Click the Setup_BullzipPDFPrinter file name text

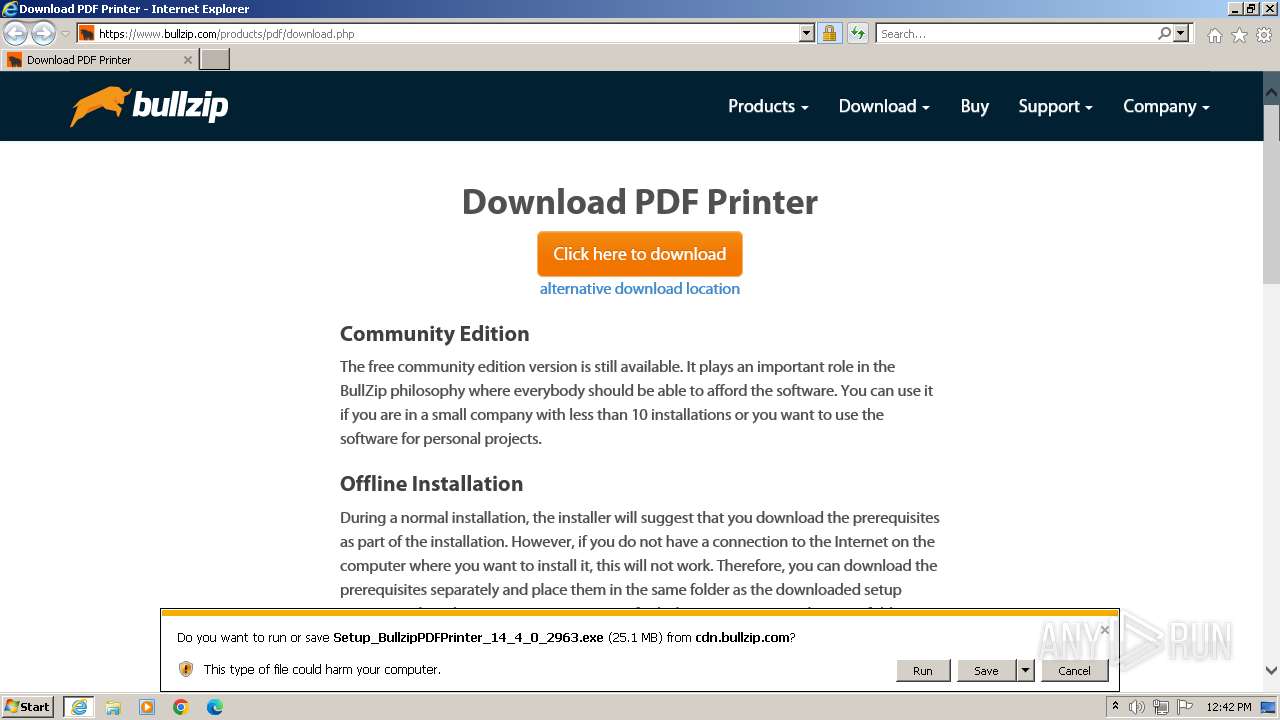(468, 637)
